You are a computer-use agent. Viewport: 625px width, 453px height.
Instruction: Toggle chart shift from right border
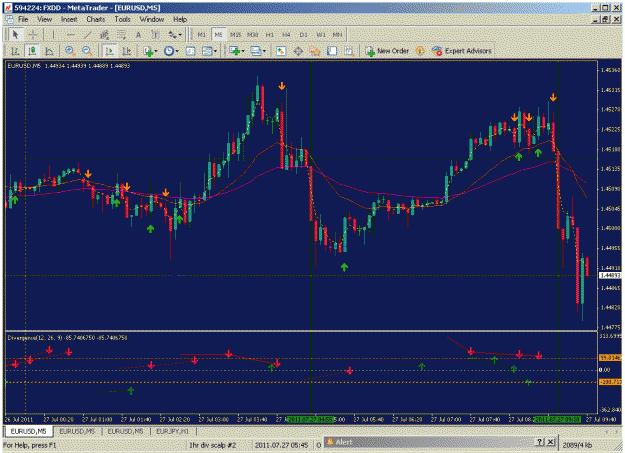pyautogui.click(x=126, y=51)
